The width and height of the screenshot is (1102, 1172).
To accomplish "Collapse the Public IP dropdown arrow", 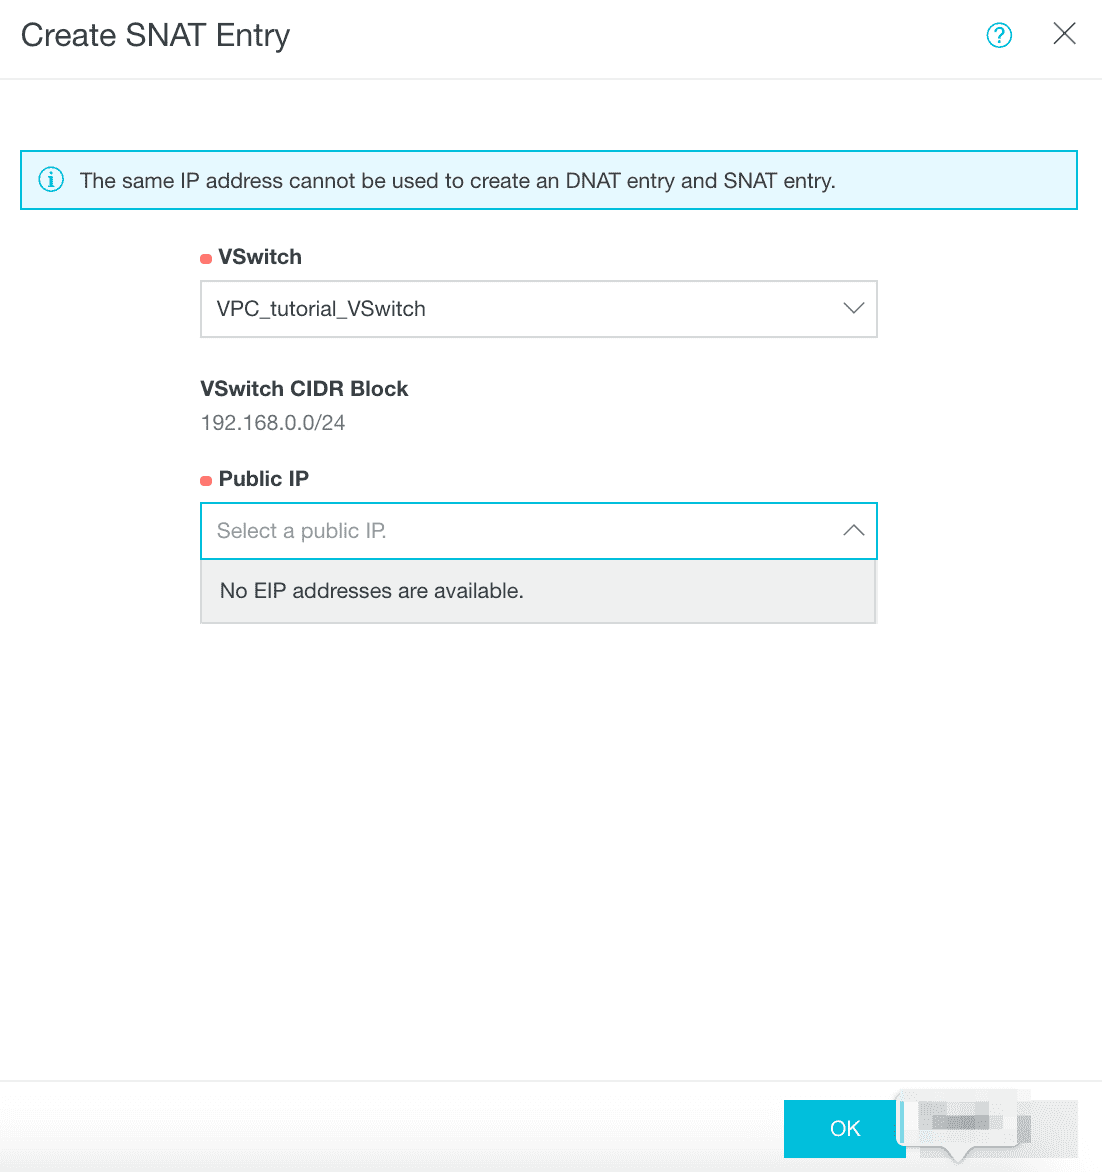I will click(853, 531).
